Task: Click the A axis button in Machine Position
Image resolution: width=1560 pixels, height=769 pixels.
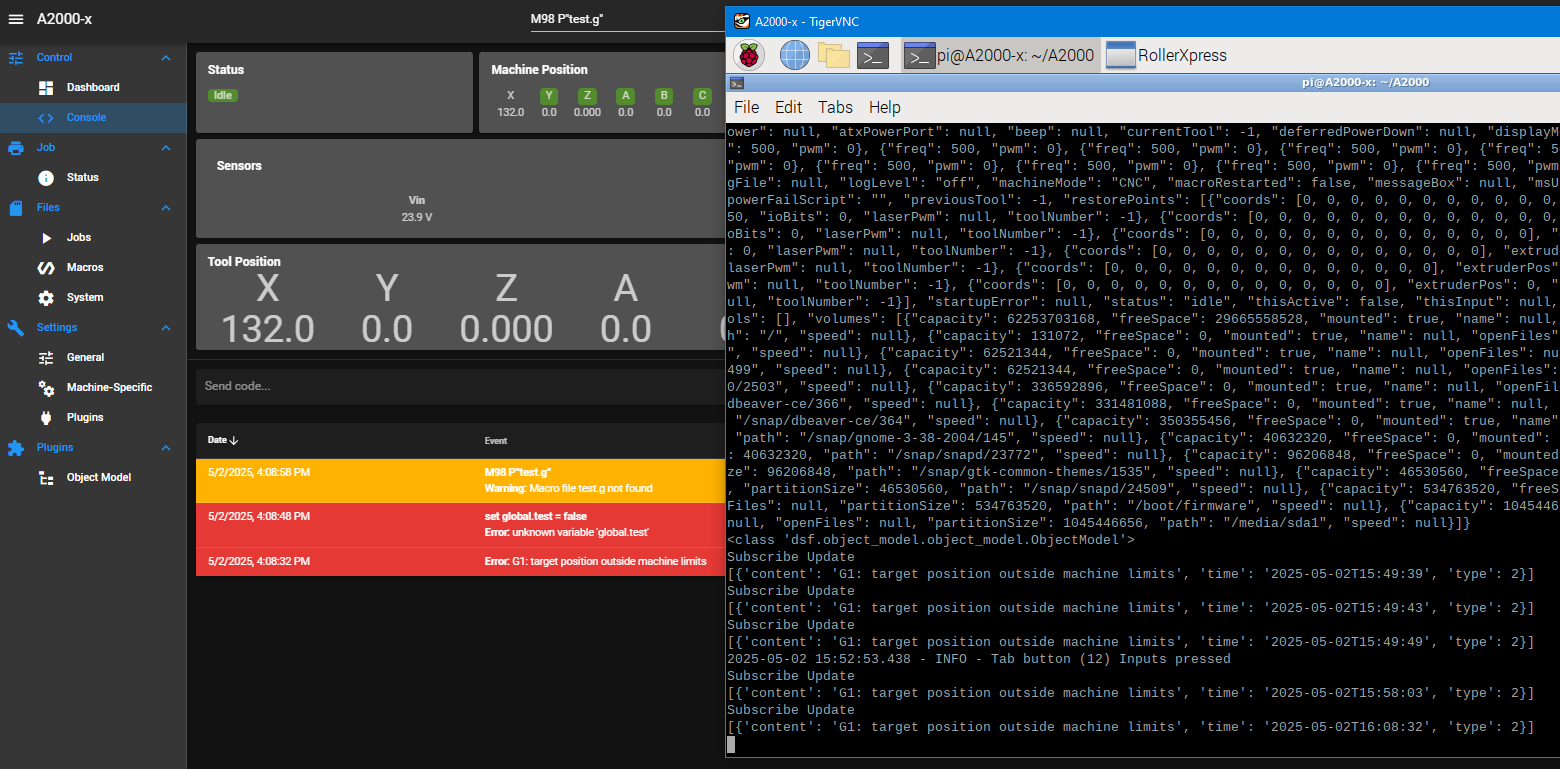Action: [x=626, y=96]
